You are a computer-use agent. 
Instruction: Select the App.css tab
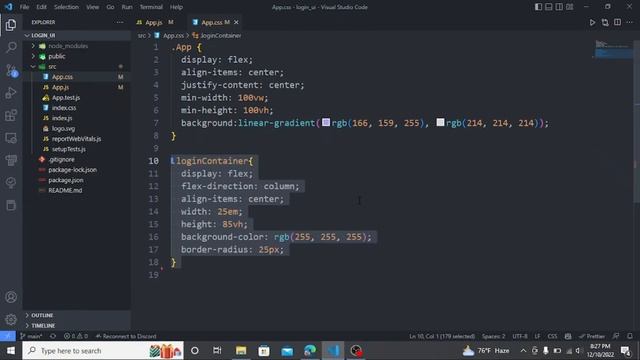[211, 22]
